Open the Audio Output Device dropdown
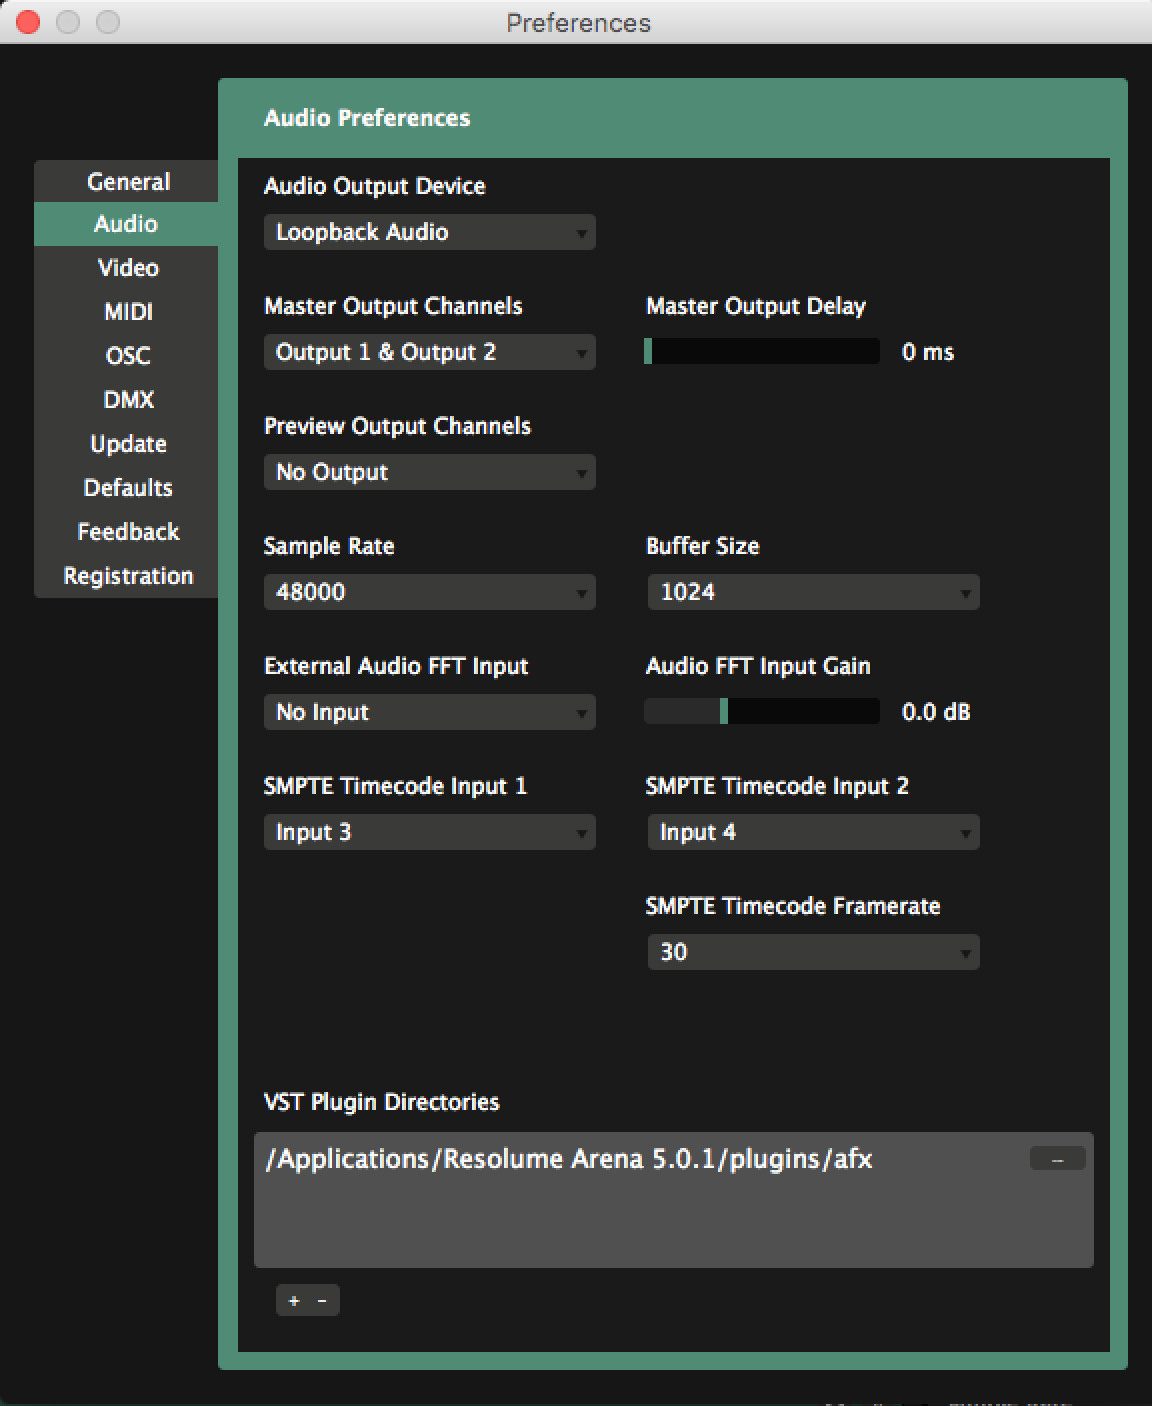The image size is (1152, 1406). pos(429,232)
